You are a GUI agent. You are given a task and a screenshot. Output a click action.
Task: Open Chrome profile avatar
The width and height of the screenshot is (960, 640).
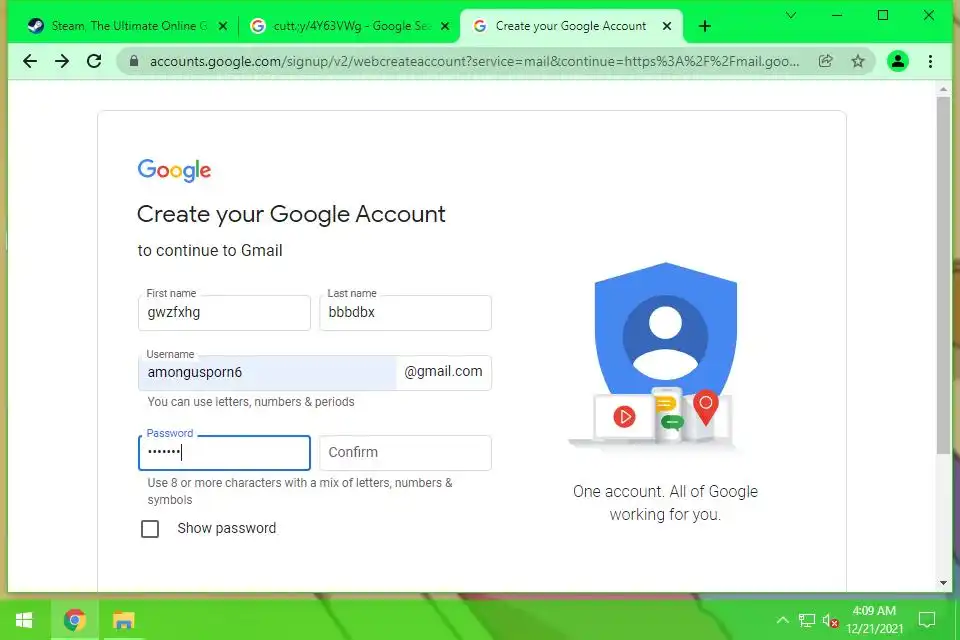click(898, 61)
